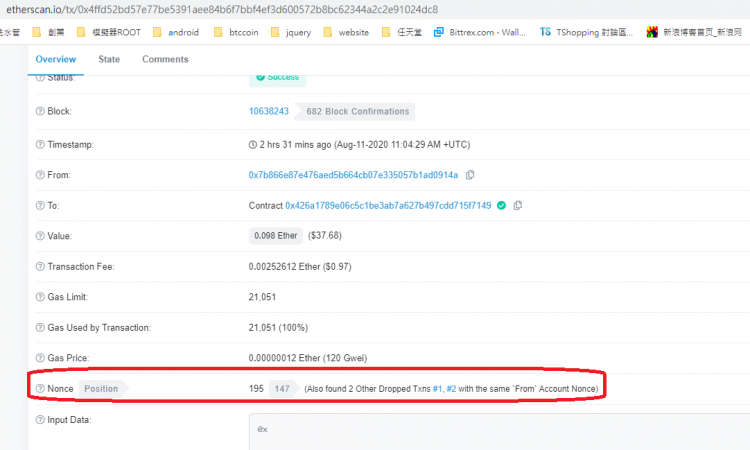The height and width of the screenshot is (450, 750).
Task: Open the btccoin bookmark folder
Action: [x=236, y=32]
